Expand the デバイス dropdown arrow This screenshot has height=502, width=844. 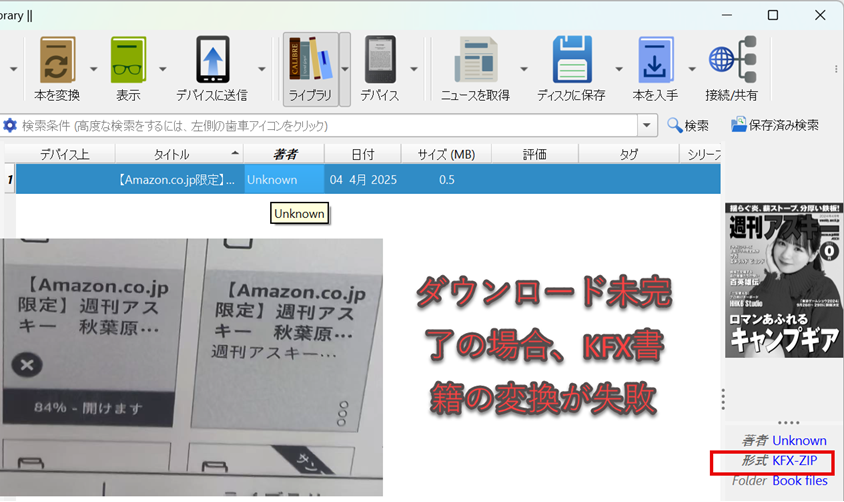click(414, 69)
